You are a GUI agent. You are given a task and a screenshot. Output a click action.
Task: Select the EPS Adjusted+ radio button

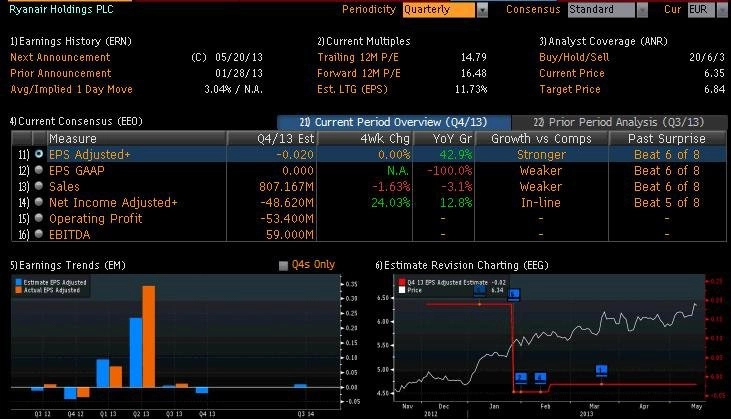coord(39,154)
